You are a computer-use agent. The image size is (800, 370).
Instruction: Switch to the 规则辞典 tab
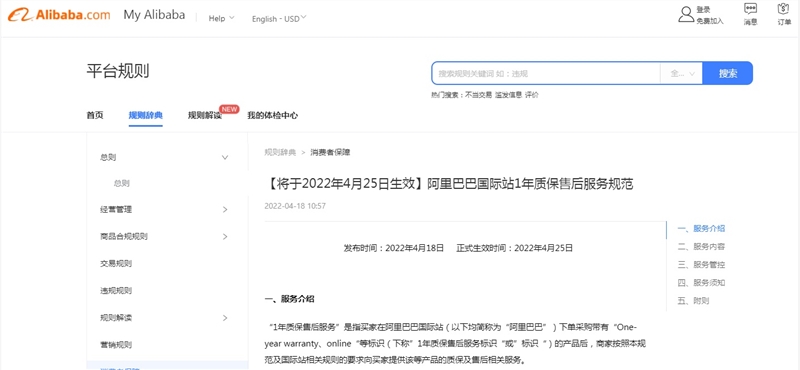pos(146,115)
